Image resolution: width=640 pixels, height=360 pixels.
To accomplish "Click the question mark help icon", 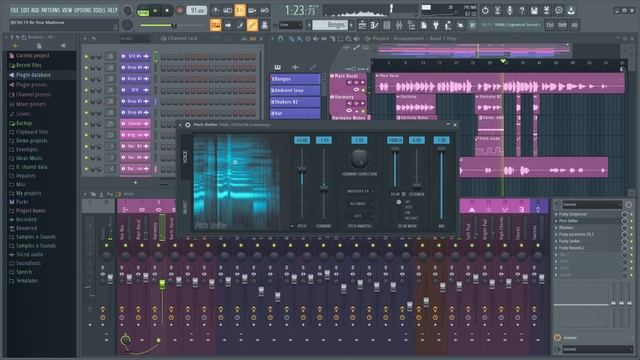I will tap(522, 10).
